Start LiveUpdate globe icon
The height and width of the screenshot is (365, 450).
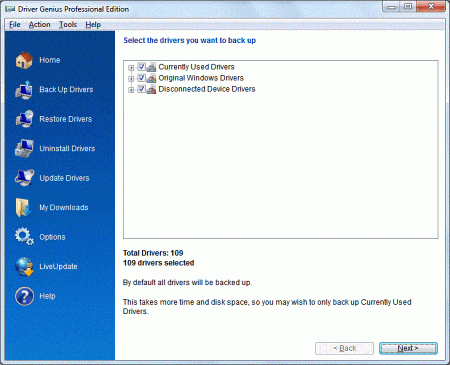coord(24,266)
